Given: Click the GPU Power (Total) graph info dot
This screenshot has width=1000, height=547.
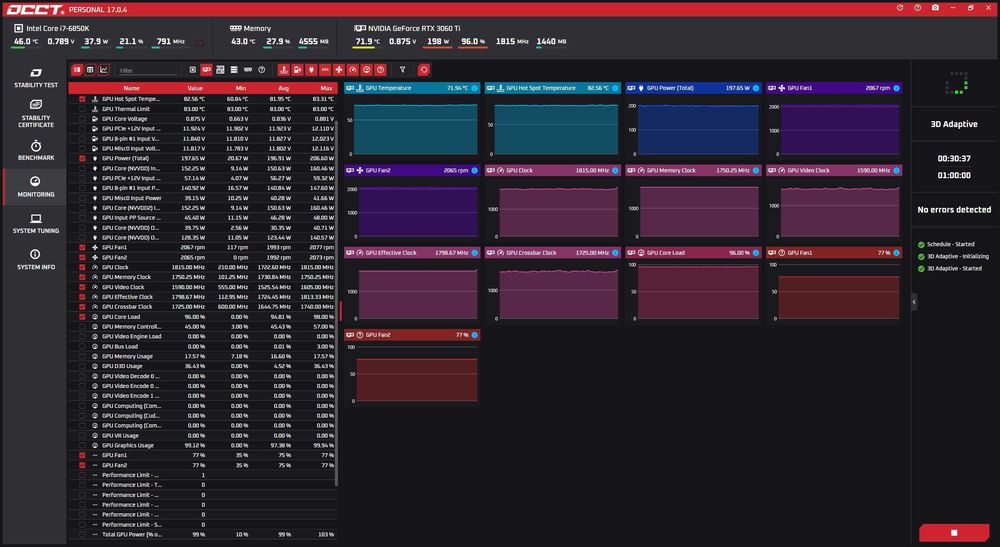Looking at the screenshot, I should [756, 88].
